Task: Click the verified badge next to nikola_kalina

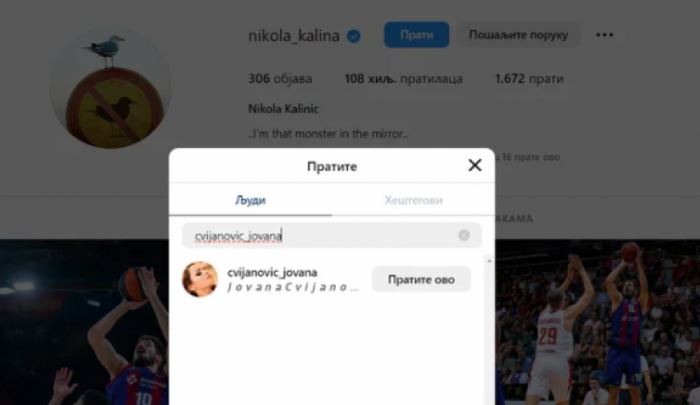Action: pyautogui.click(x=354, y=36)
